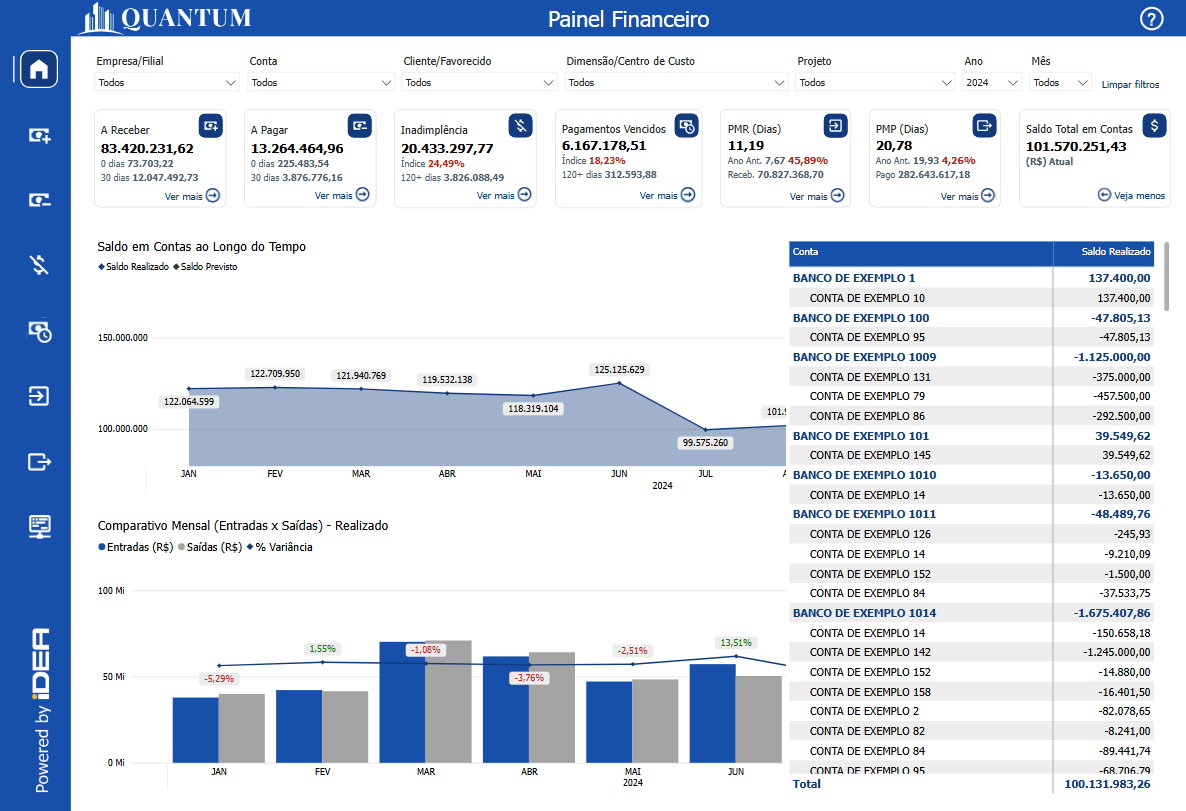
Task: Click the A Receber card icon
Action: tap(210, 125)
